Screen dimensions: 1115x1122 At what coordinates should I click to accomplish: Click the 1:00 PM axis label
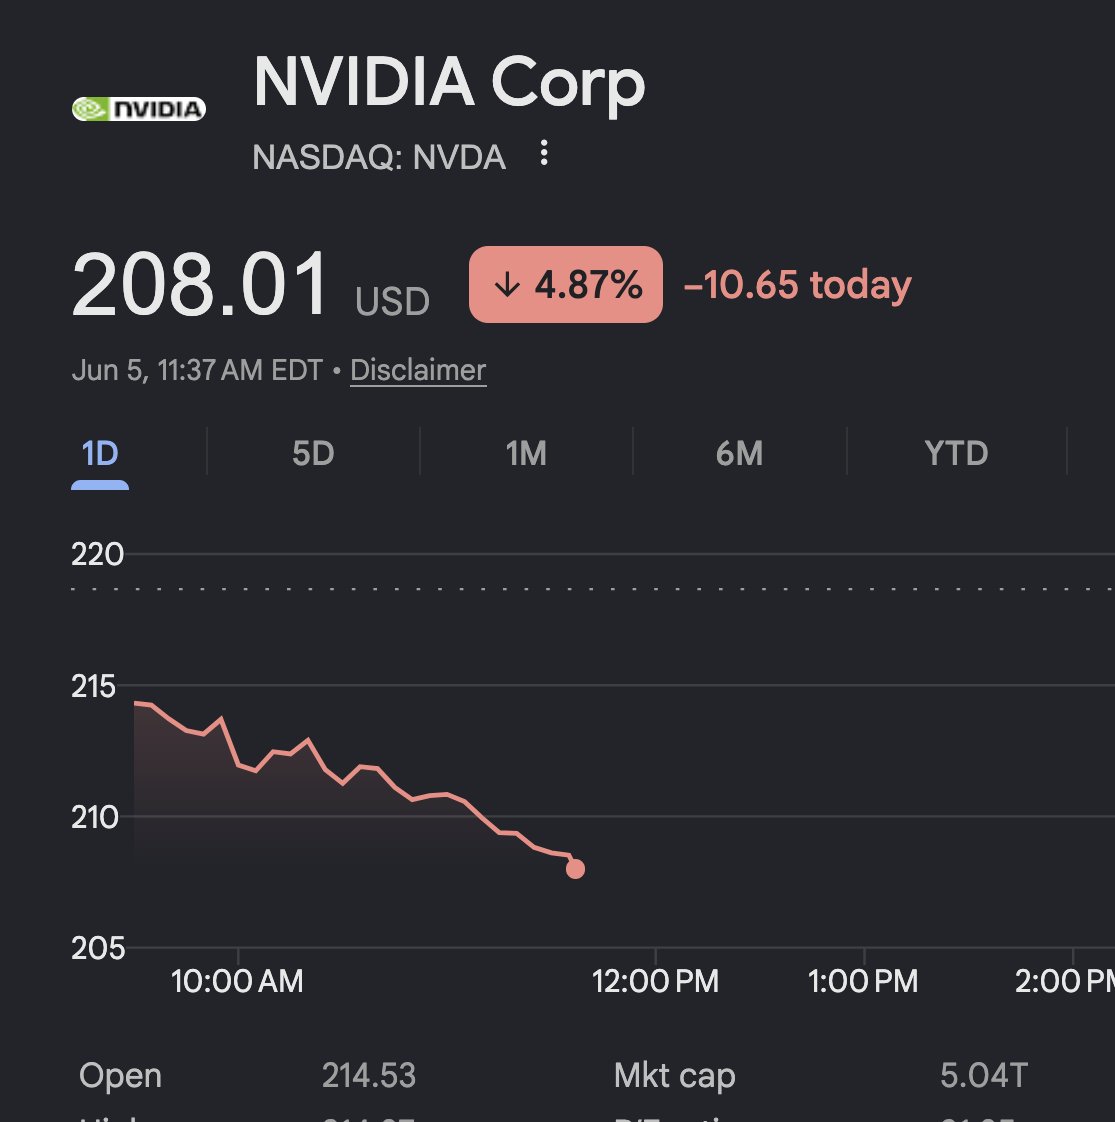[x=863, y=980]
